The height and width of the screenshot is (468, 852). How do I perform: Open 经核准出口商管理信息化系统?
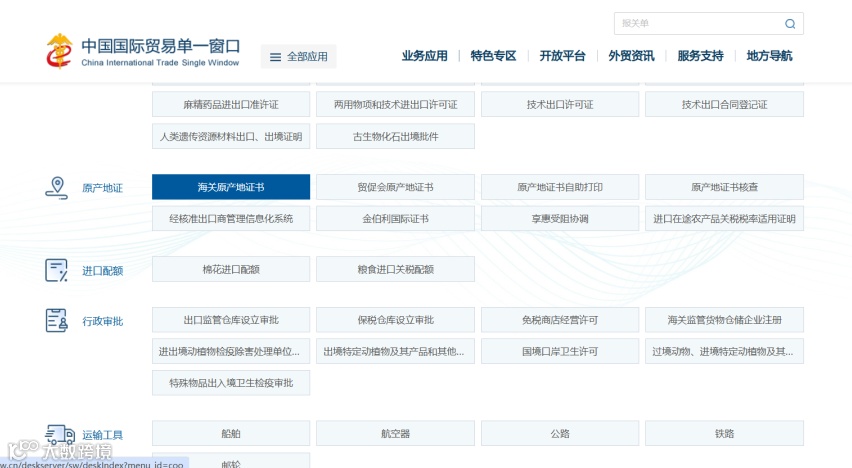(231, 219)
